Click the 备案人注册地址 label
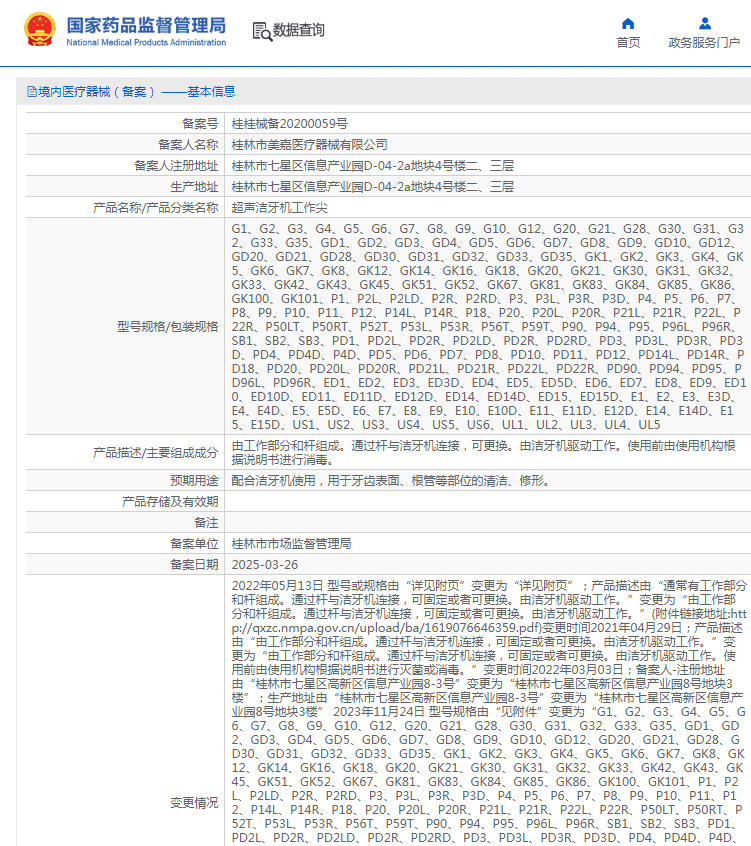This screenshot has height=846, width=751. click(176, 166)
